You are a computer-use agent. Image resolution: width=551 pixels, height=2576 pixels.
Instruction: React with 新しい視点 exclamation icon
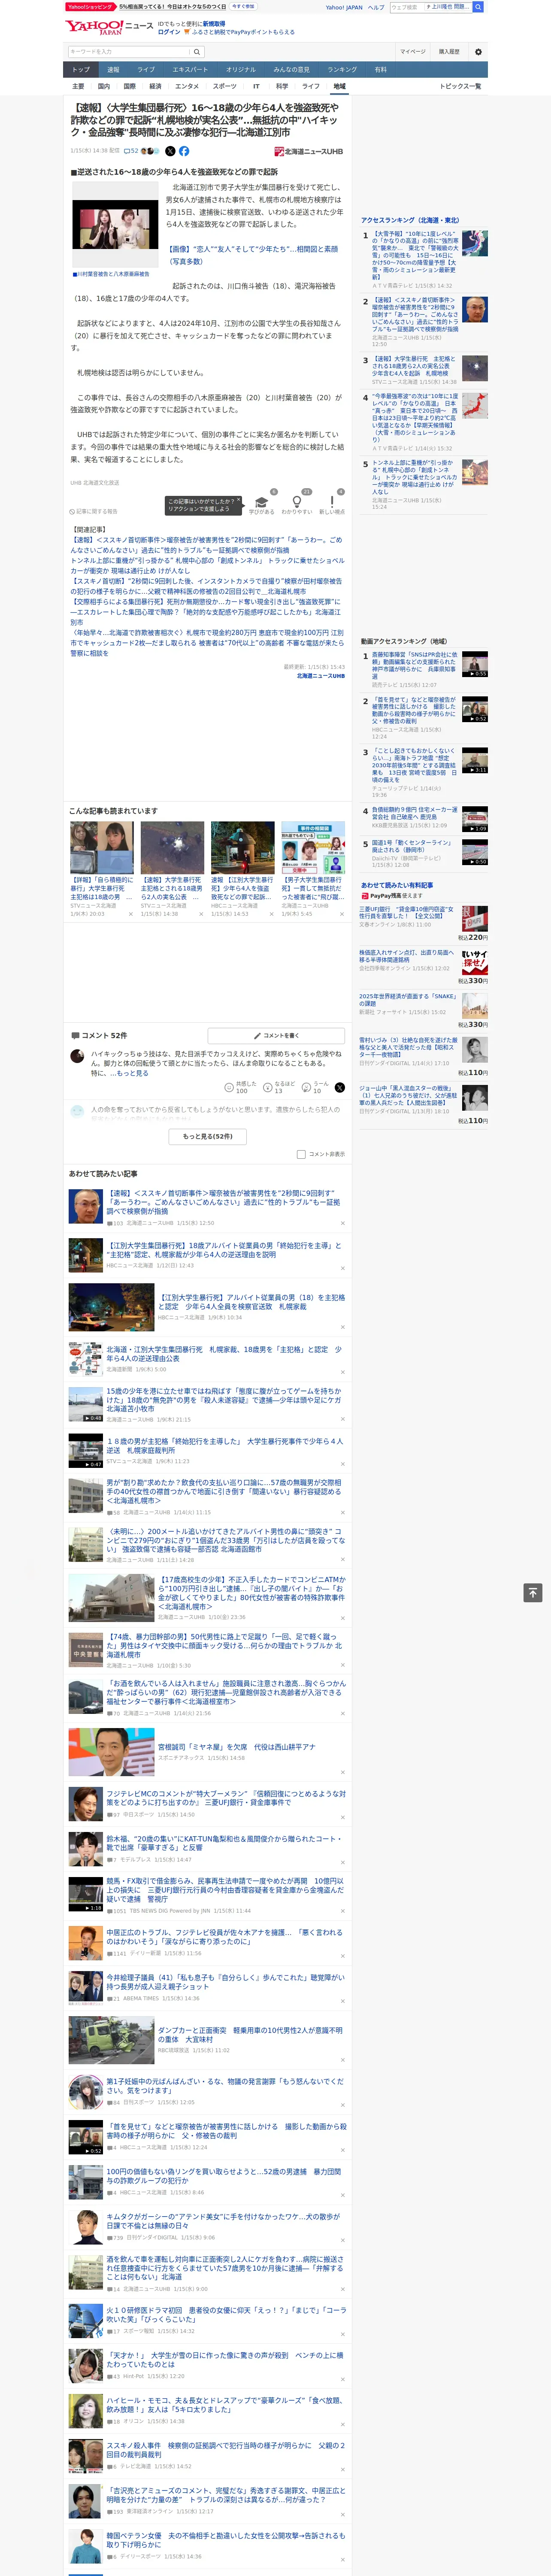tap(332, 502)
